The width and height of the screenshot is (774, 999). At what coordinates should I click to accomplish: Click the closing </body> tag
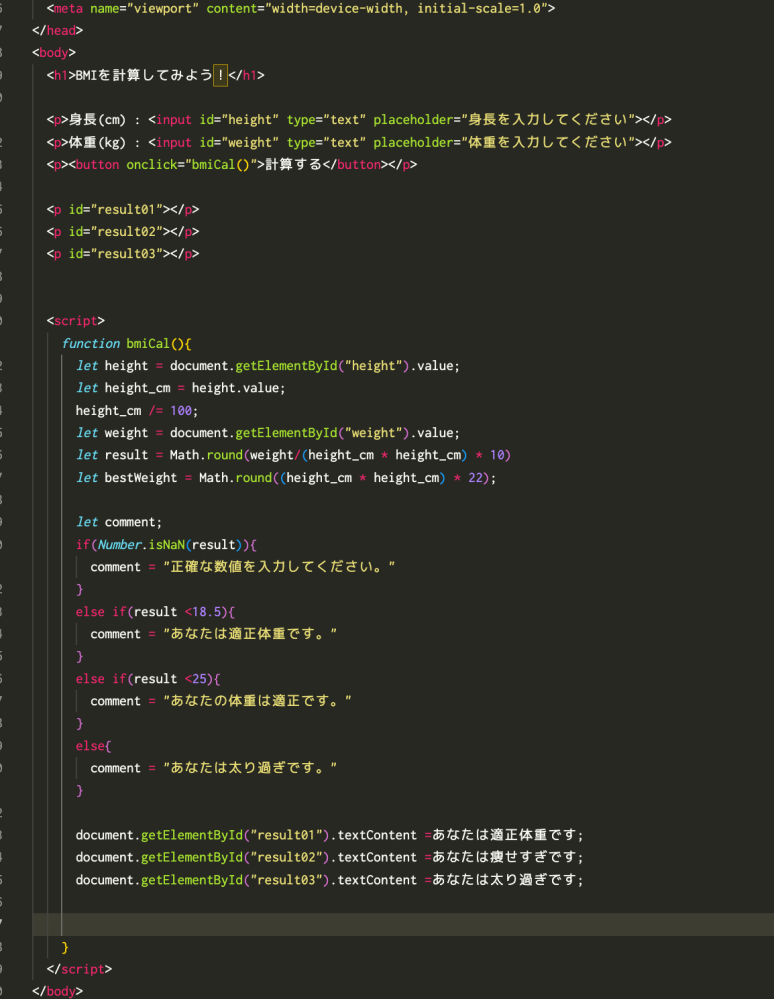point(57,991)
